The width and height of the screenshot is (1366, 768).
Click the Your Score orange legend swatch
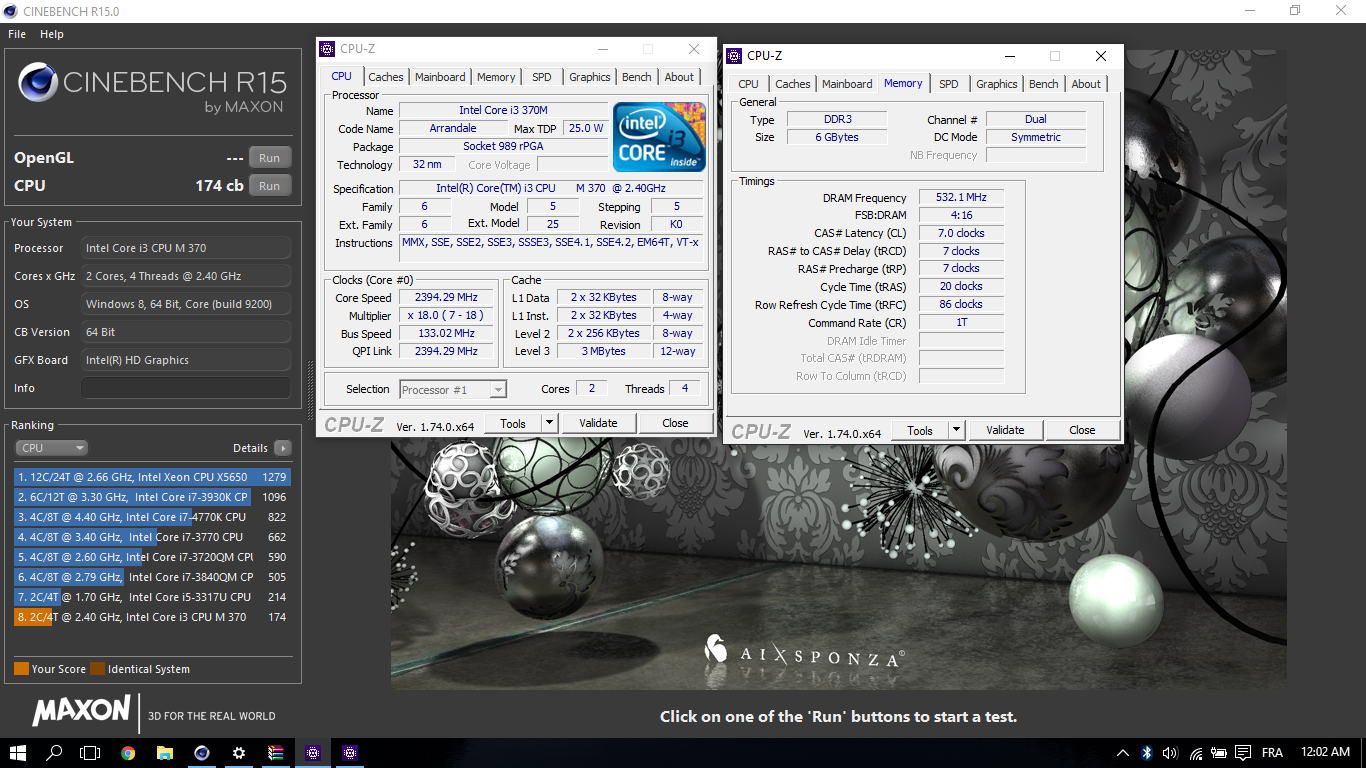click(x=21, y=669)
